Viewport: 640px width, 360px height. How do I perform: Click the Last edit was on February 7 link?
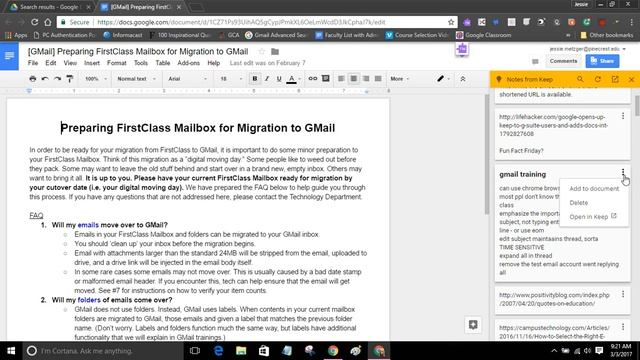coord(267,63)
